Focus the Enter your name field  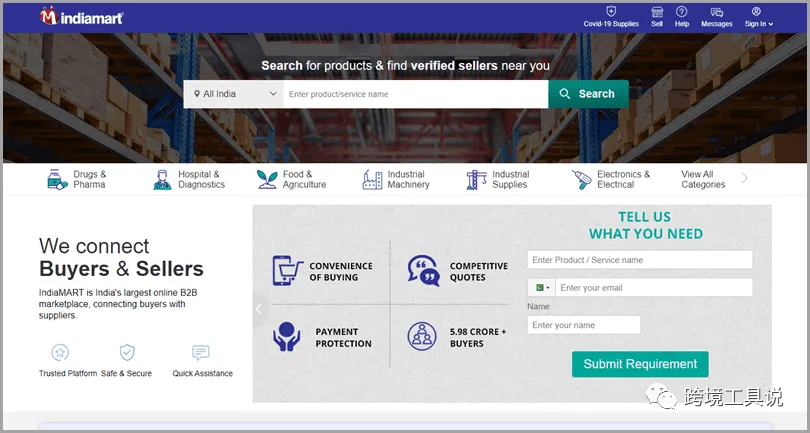[x=584, y=325]
